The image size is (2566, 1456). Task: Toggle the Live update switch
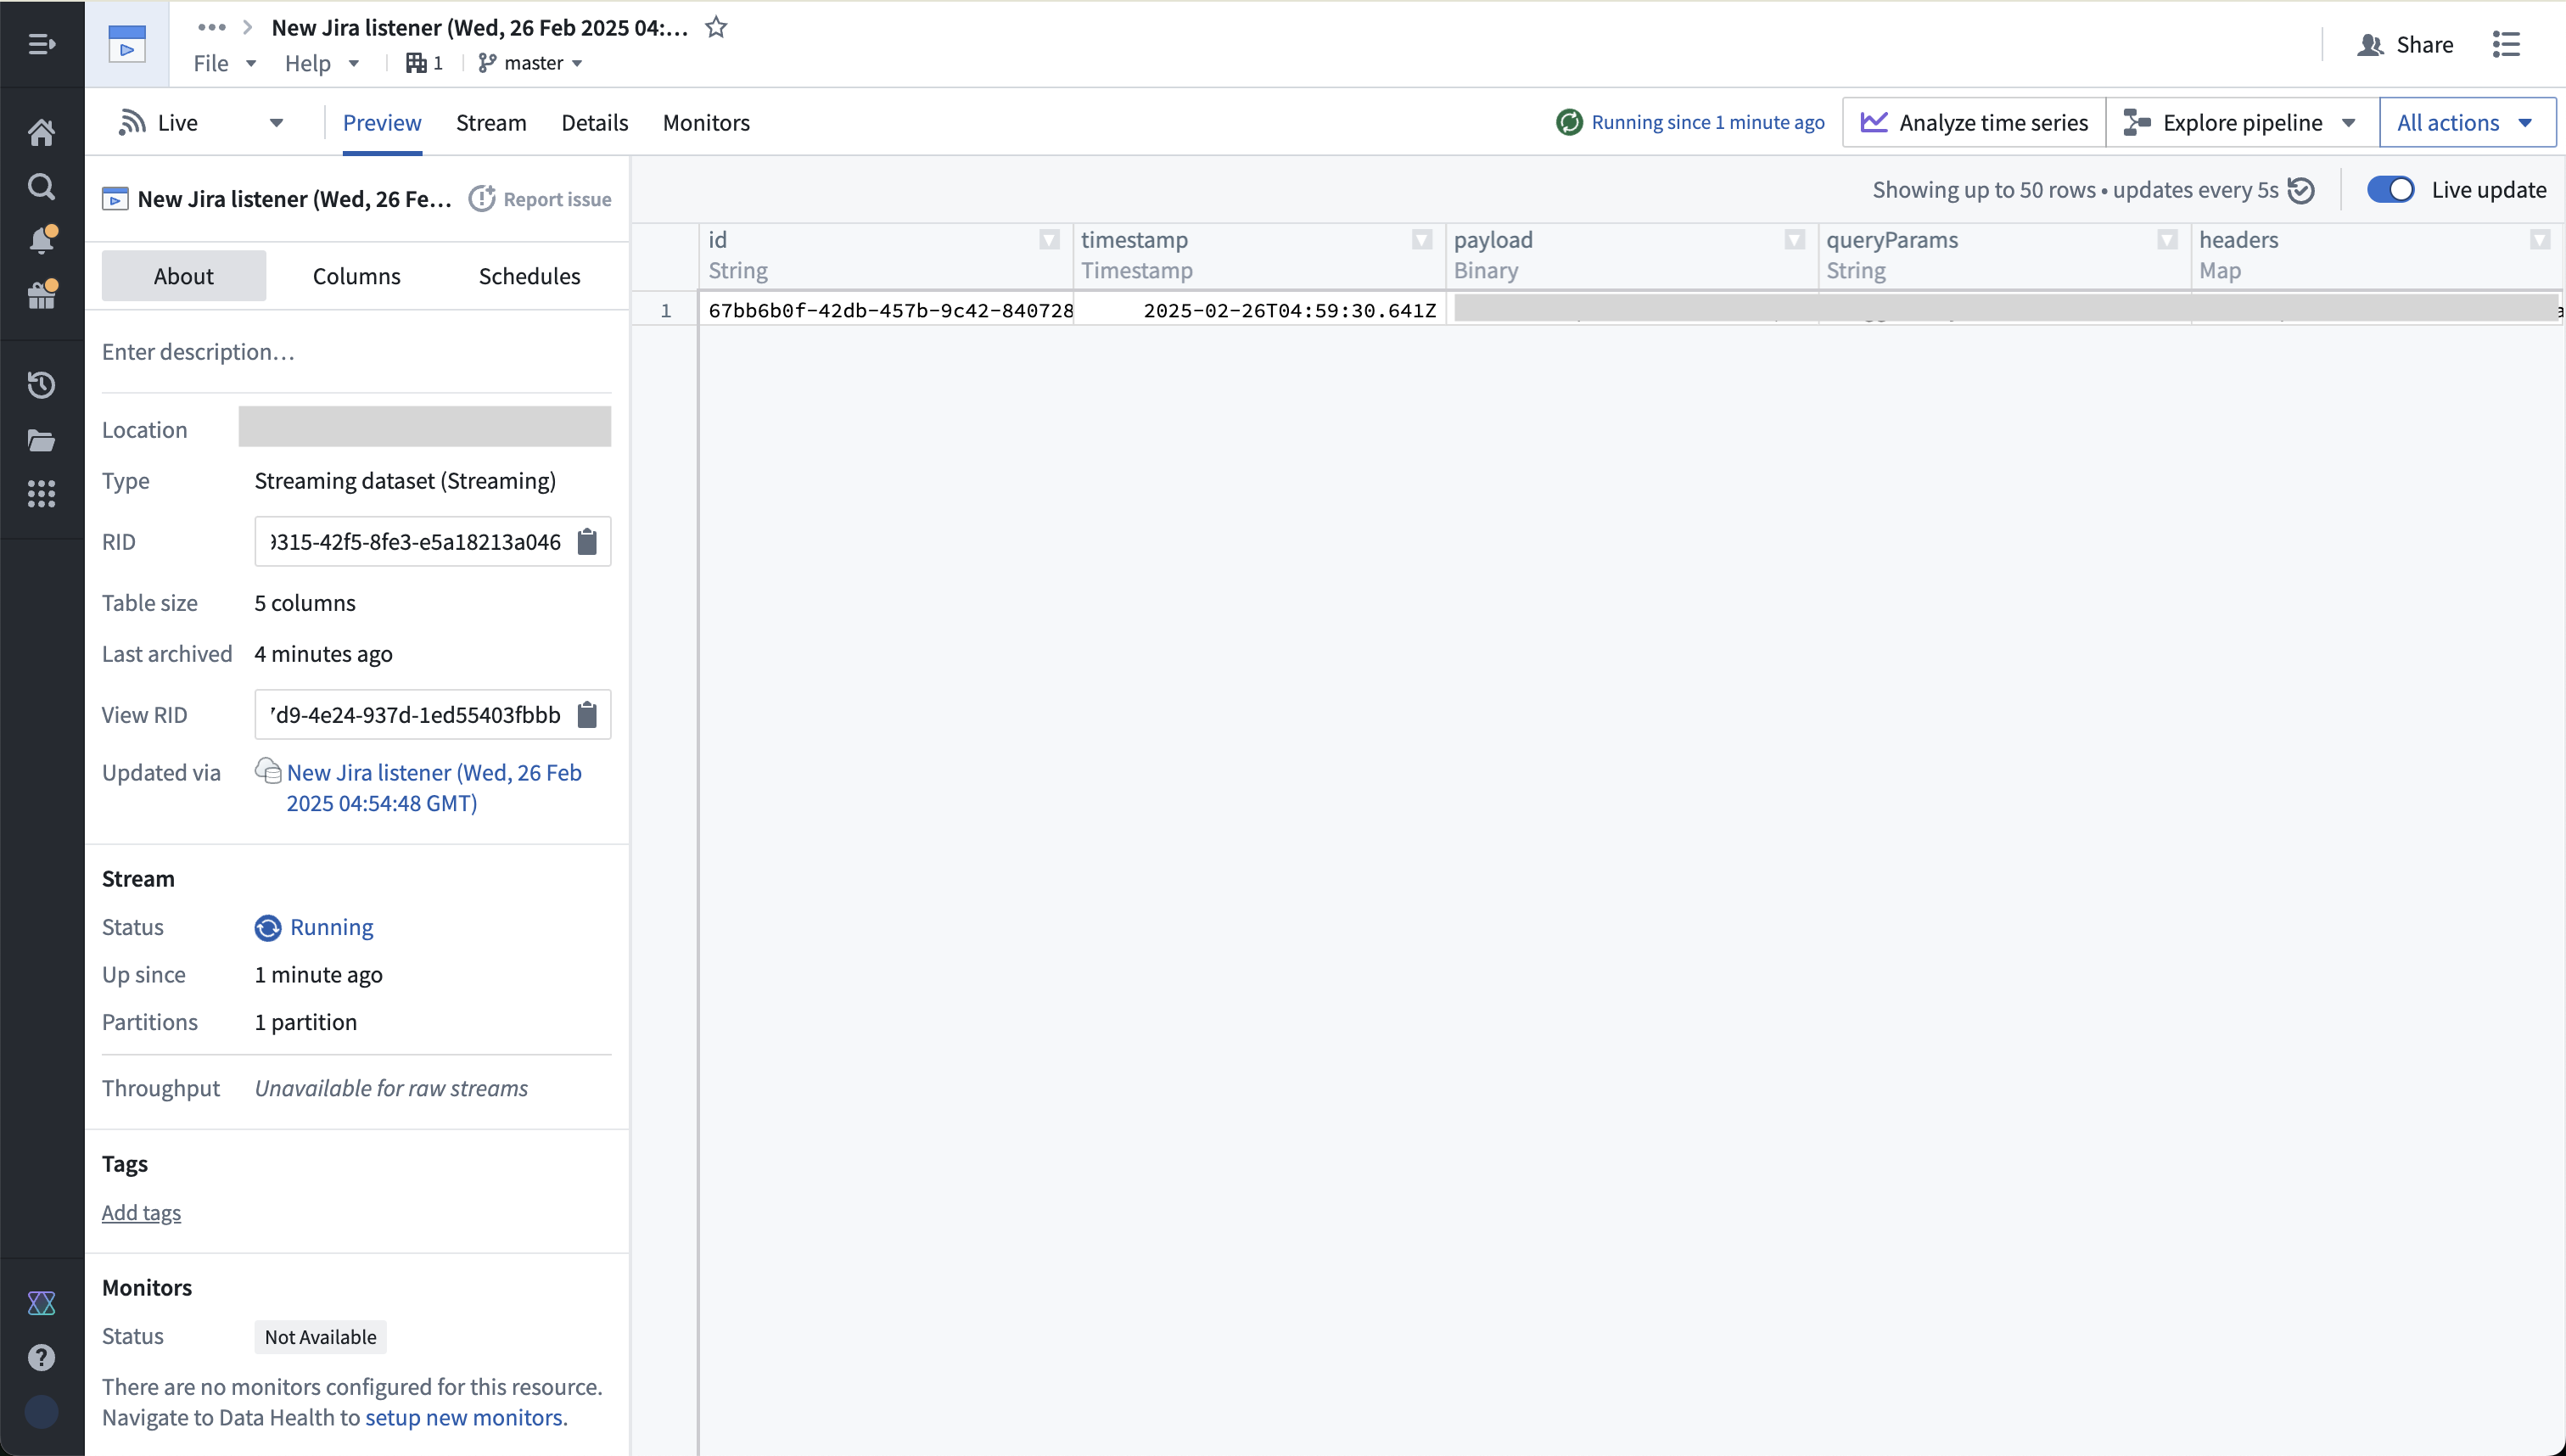[2391, 190]
